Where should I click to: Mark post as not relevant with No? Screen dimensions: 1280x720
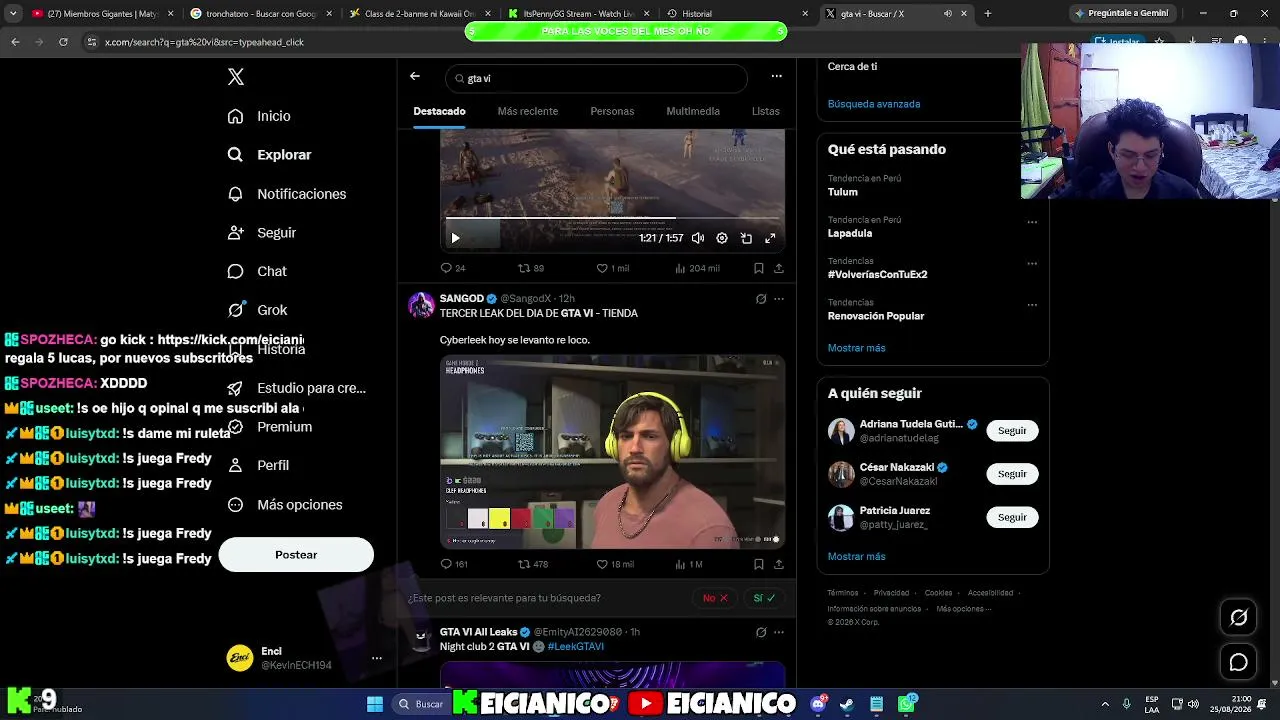tap(714, 598)
